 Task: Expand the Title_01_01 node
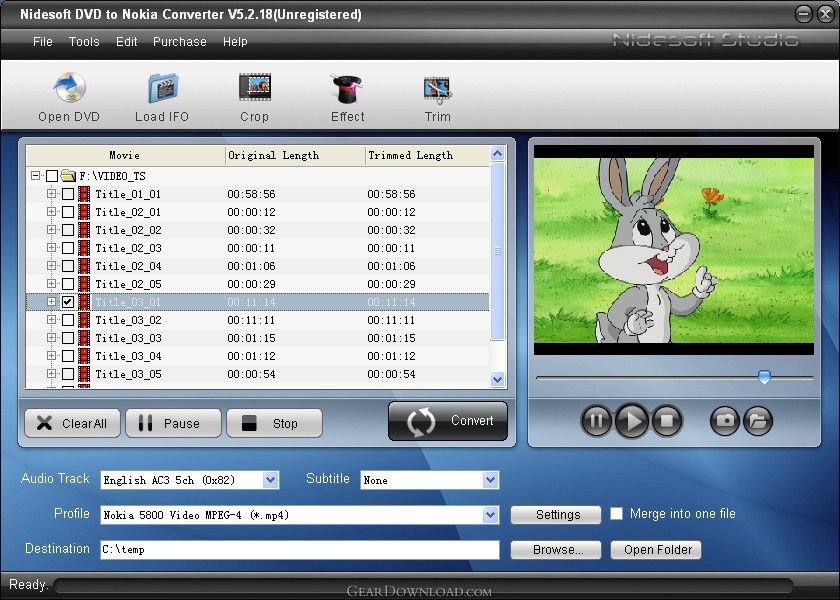(x=51, y=193)
